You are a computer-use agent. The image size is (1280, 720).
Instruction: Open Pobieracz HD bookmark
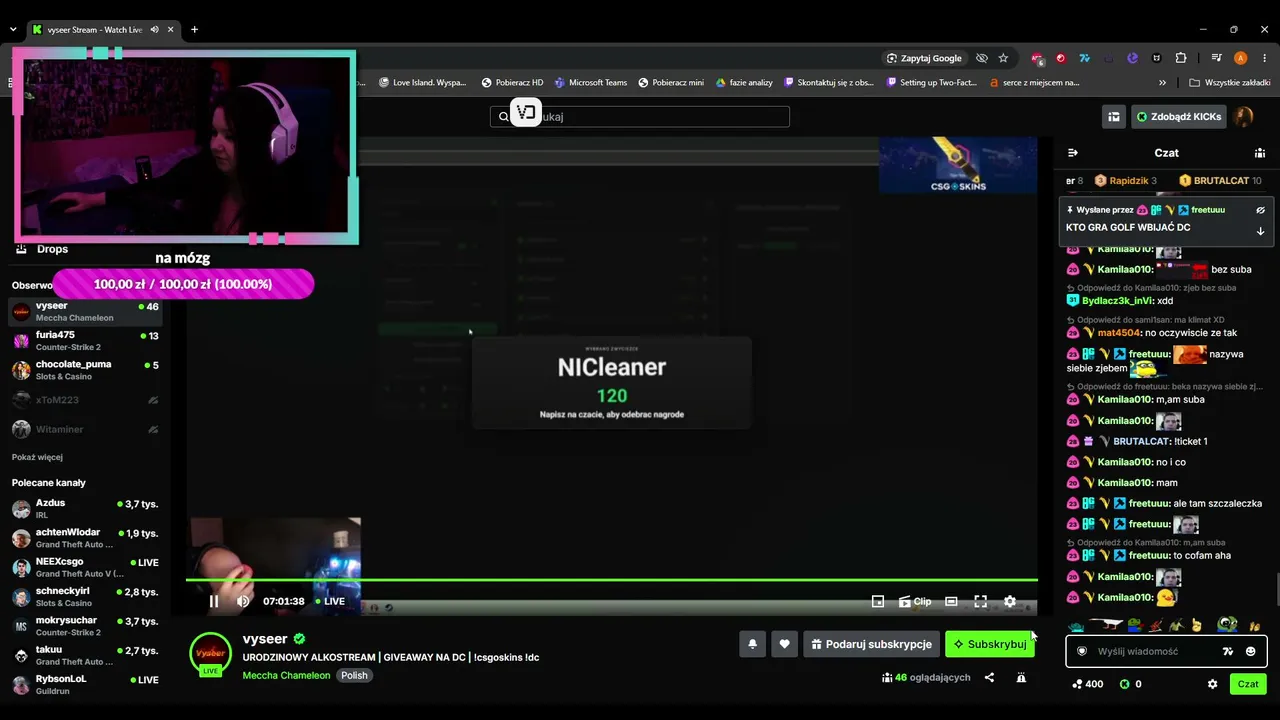point(512,83)
